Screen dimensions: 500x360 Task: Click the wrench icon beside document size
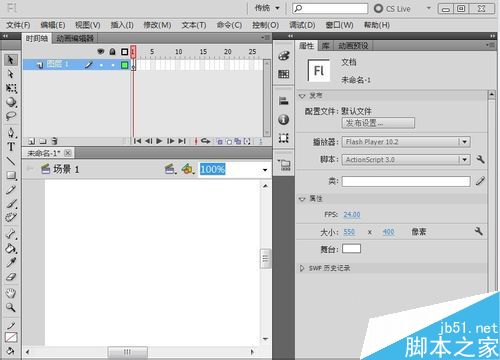(479, 231)
